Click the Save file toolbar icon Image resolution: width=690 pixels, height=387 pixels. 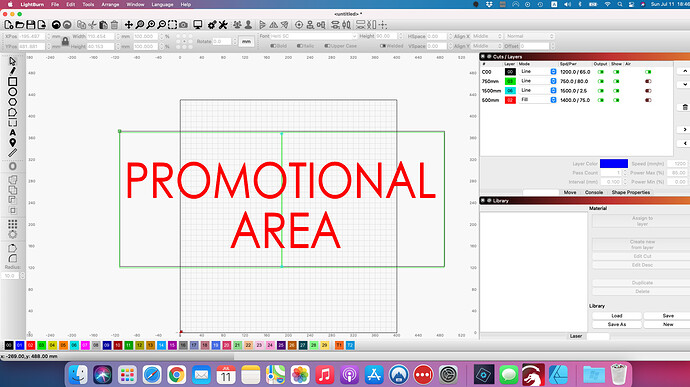31,25
